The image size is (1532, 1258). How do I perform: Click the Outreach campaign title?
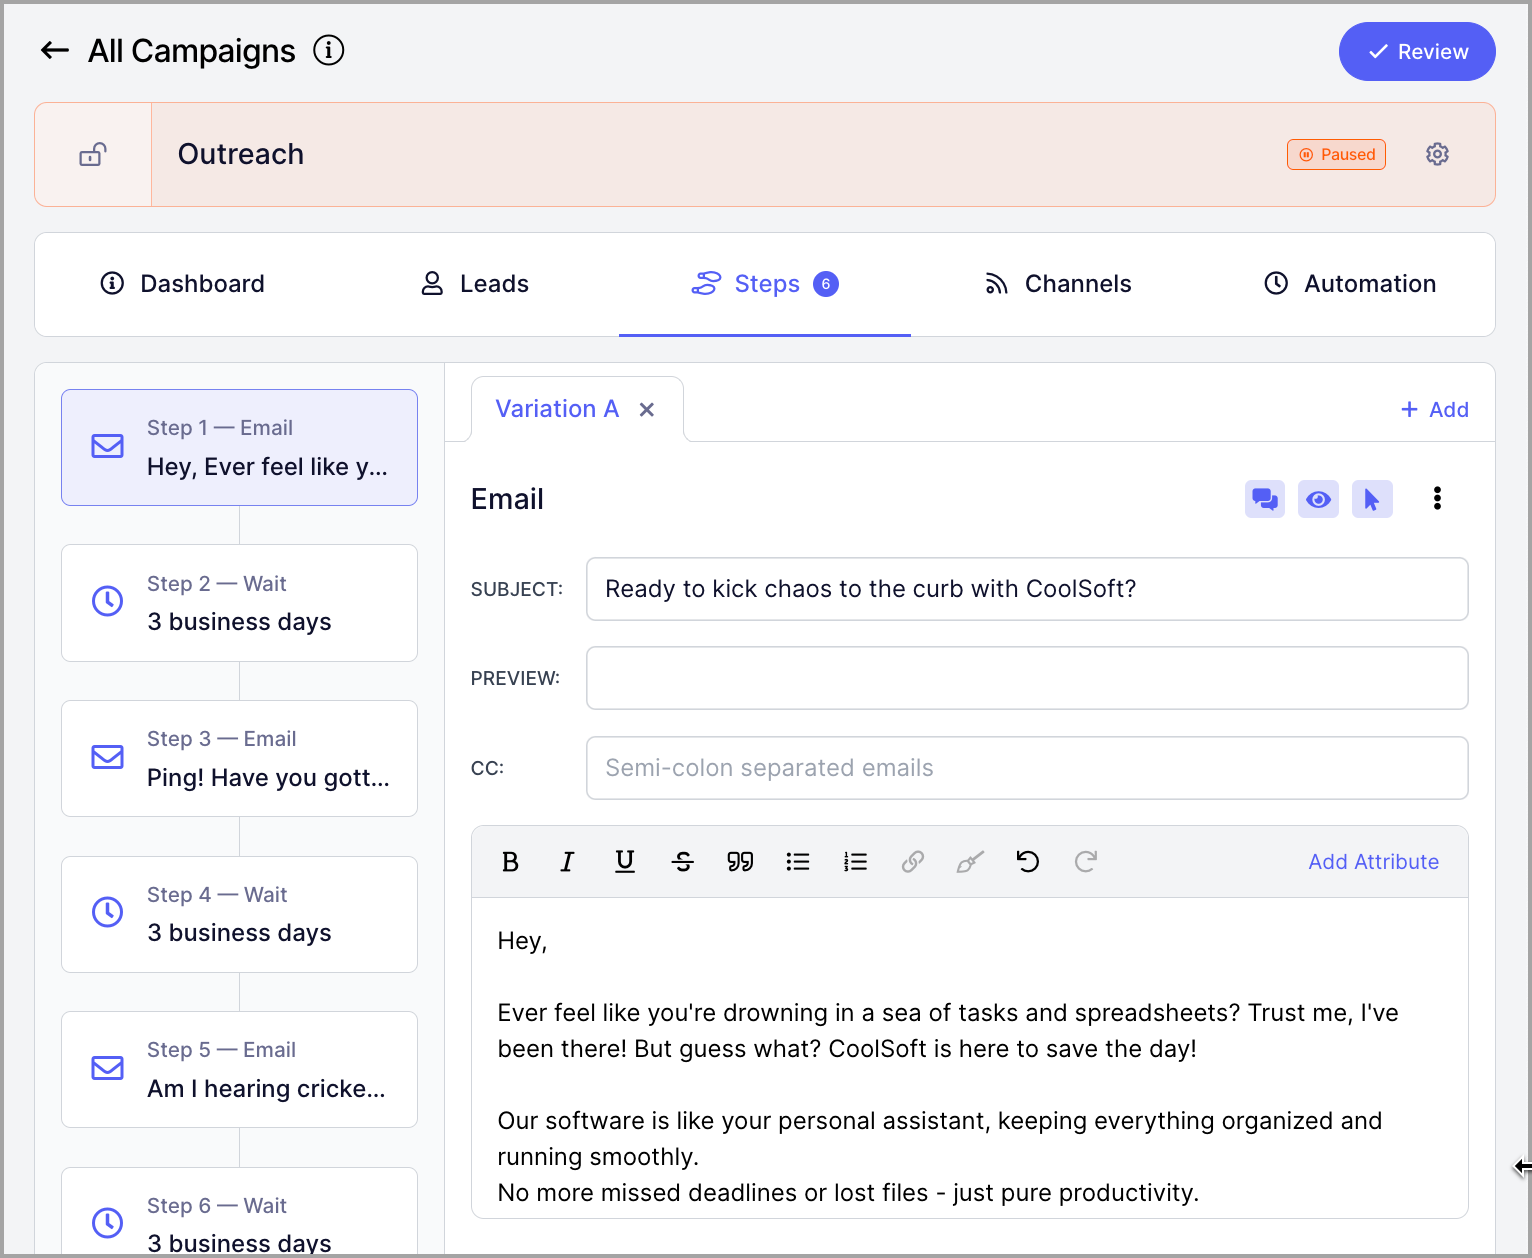point(241,154)
